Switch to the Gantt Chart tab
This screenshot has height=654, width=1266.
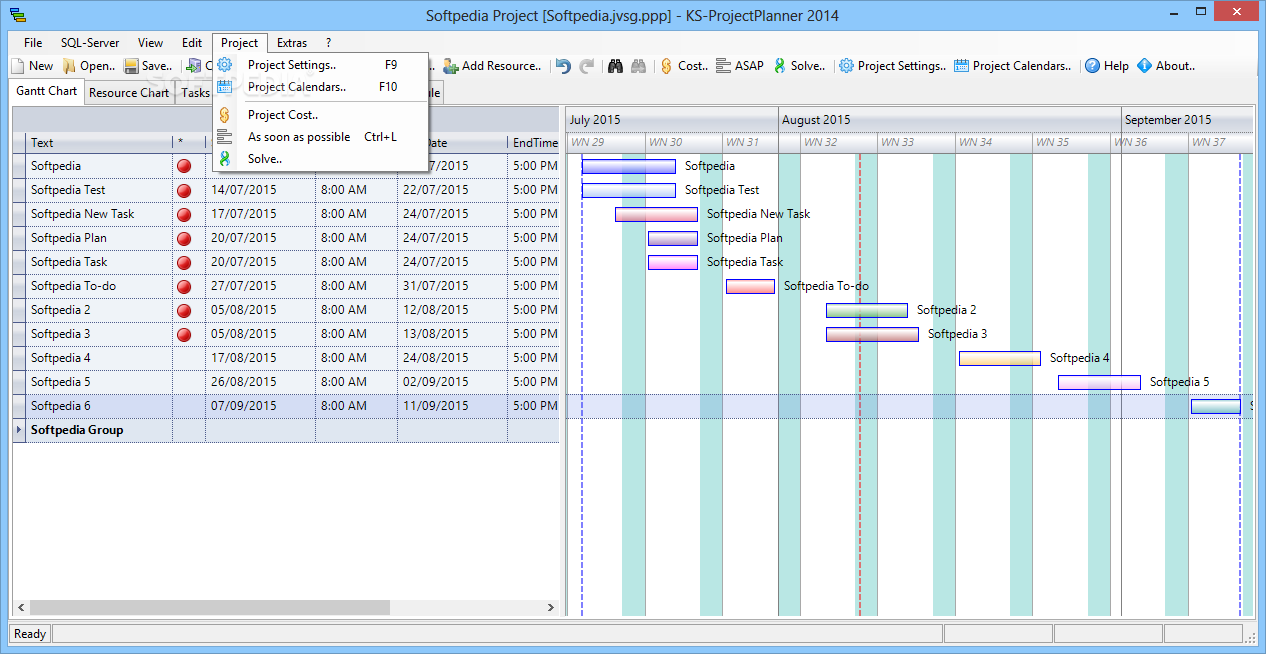(47, 91)
